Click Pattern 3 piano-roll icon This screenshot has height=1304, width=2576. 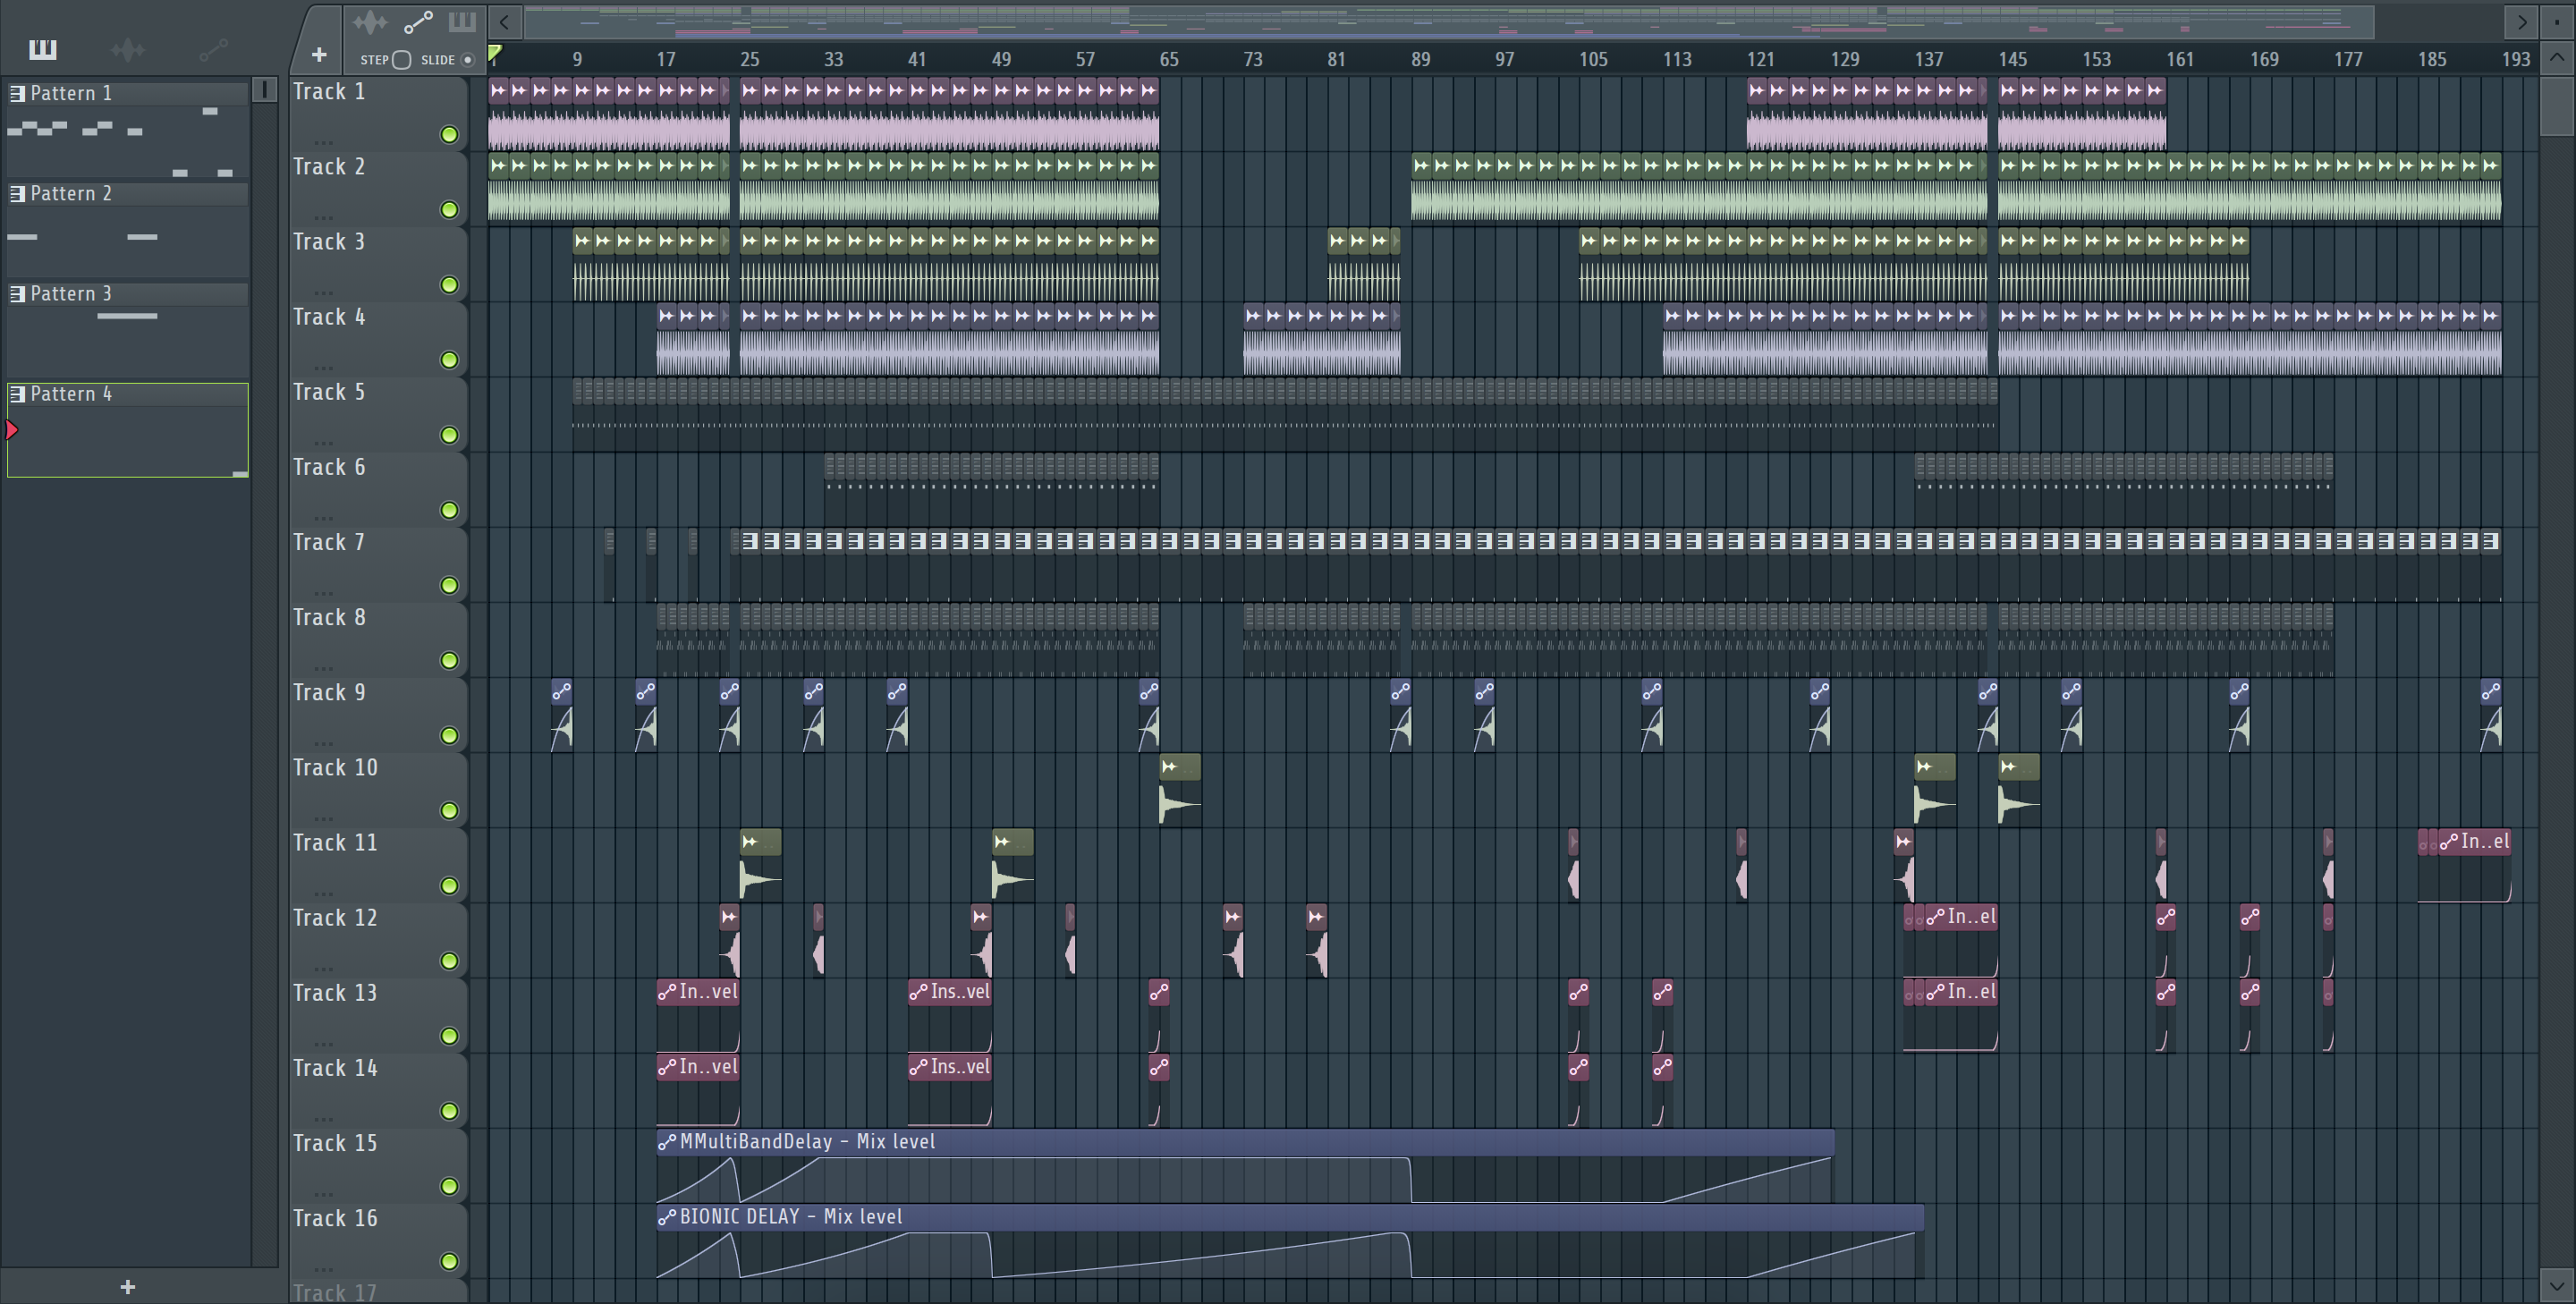click(17, 293)
